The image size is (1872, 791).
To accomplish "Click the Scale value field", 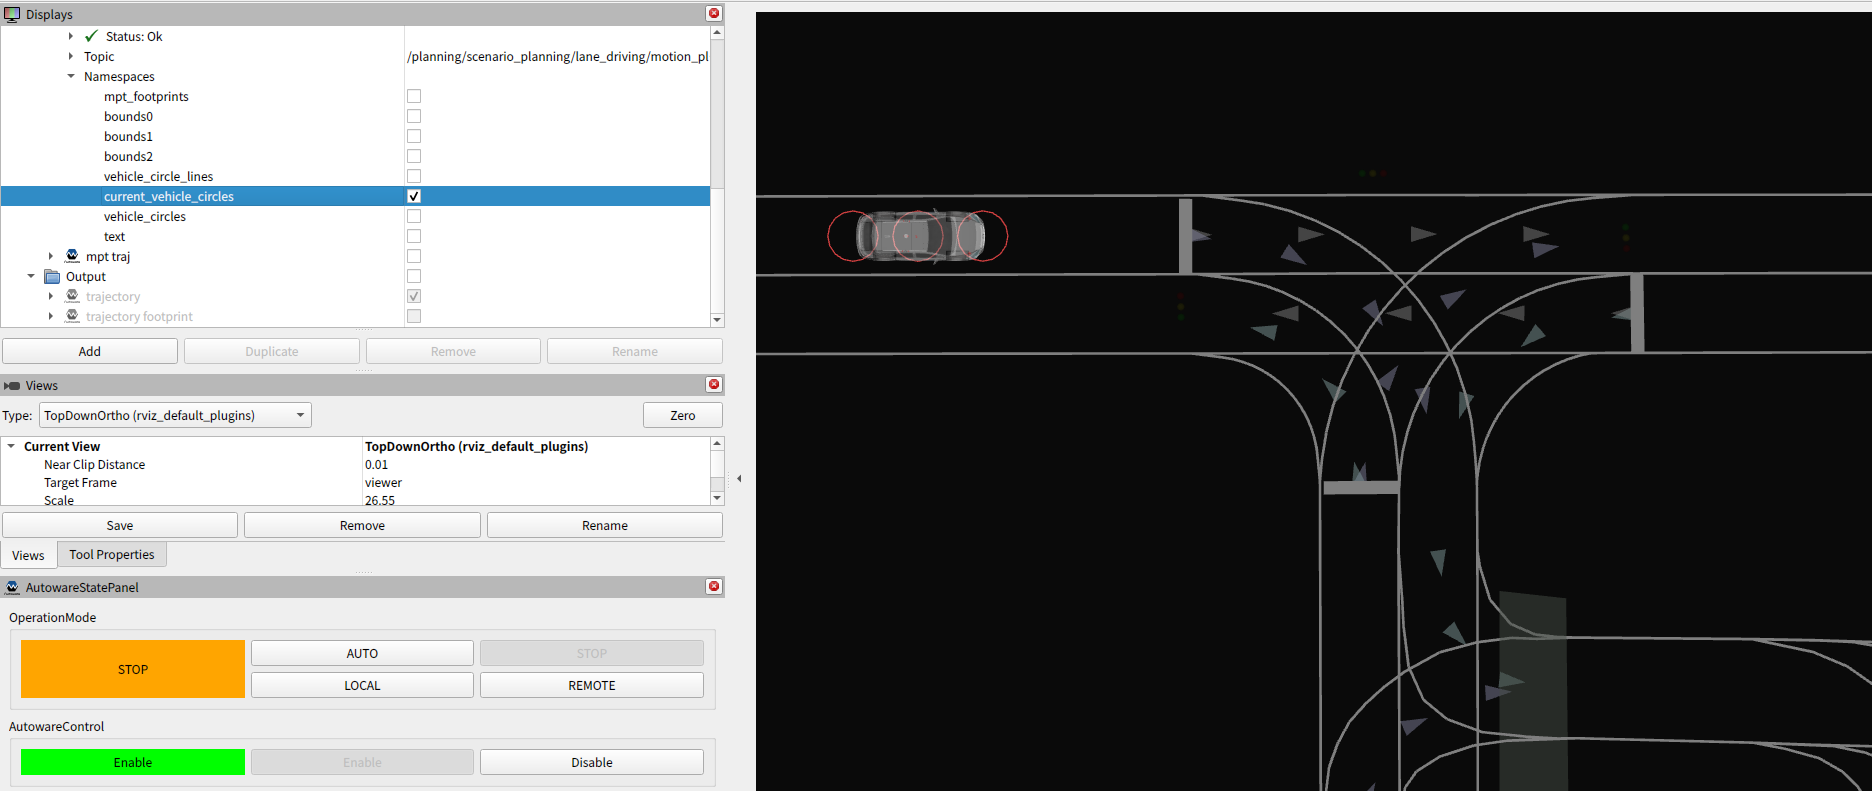I will [535, 500].
